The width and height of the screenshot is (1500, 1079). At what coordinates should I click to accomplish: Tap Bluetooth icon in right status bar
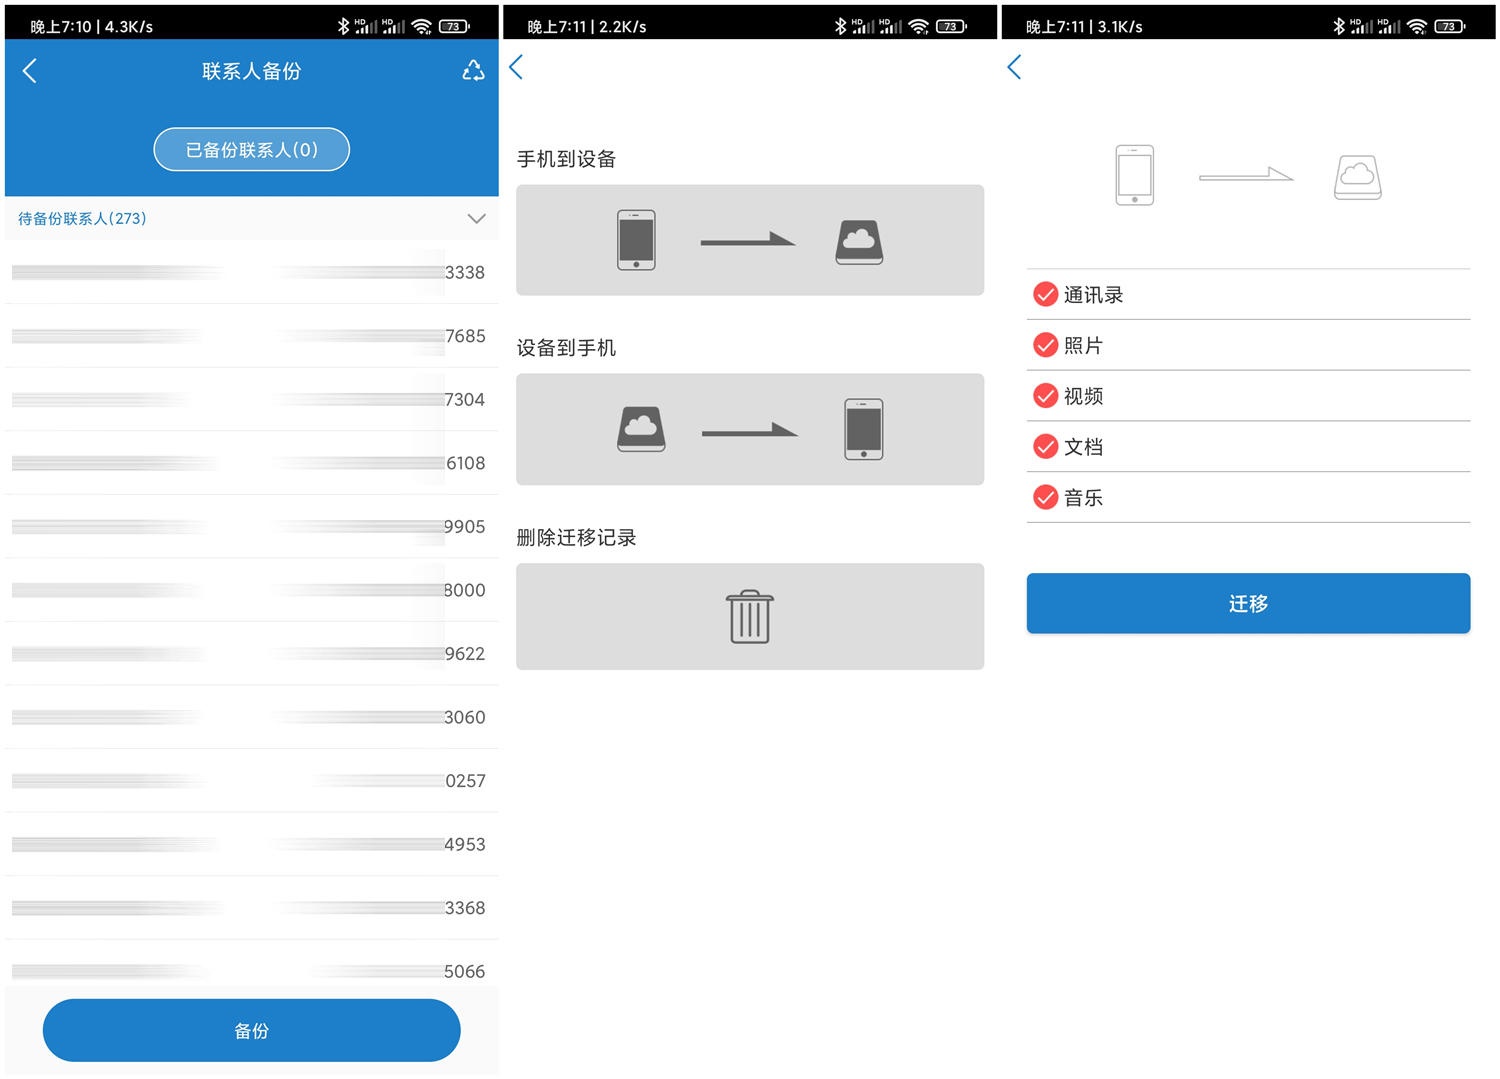1338,26
